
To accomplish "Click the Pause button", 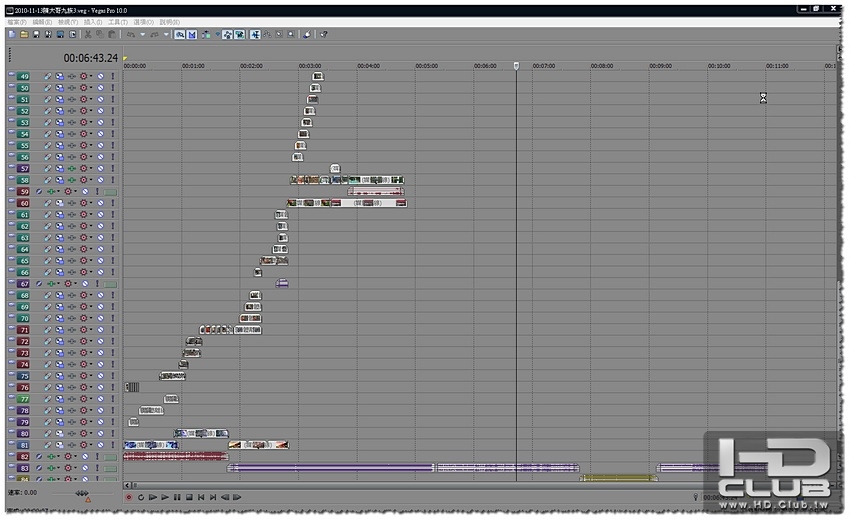I will (x=177, y=497).
